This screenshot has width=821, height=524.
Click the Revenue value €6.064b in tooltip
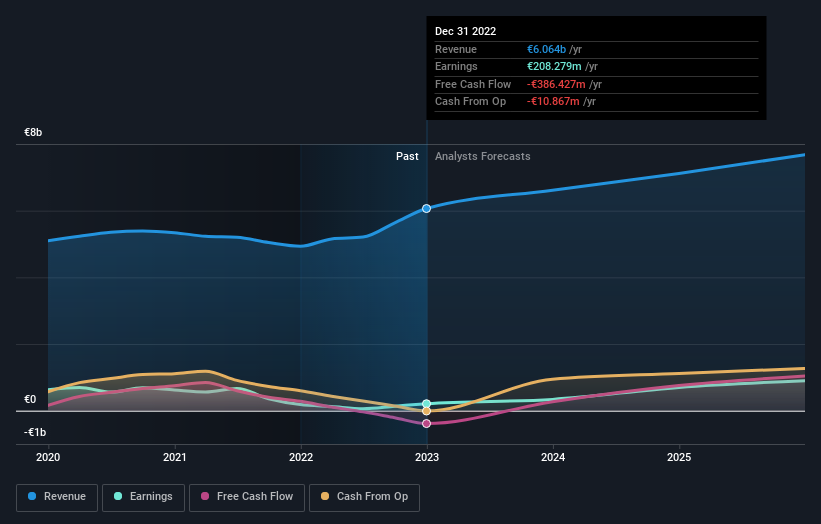point(546,49)
